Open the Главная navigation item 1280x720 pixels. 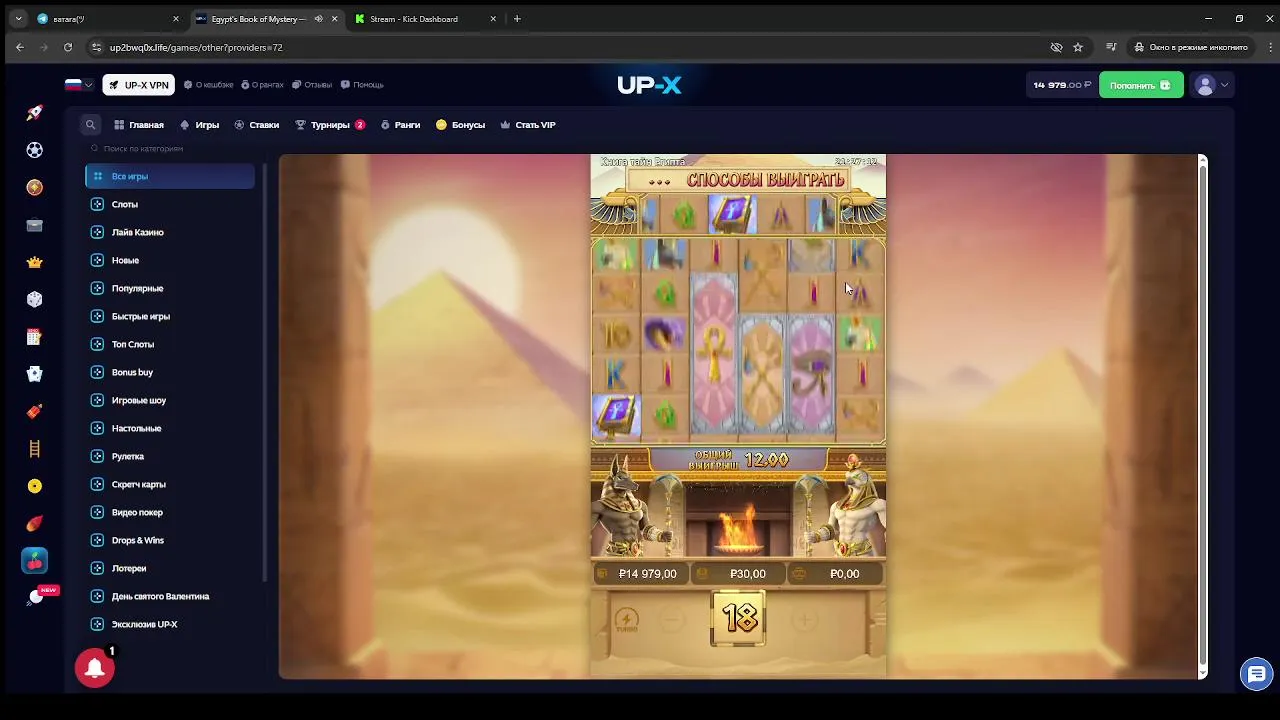(138, 125)
